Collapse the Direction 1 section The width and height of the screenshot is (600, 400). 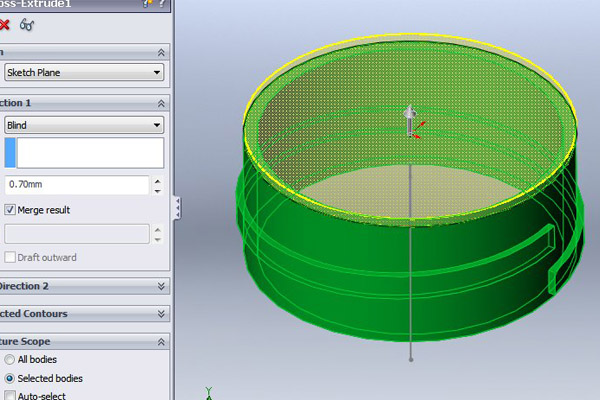click(161, 103)
